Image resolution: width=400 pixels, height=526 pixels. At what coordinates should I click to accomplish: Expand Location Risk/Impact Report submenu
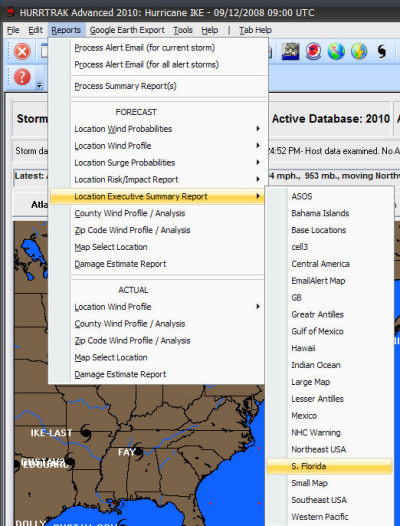(x=158, y=179)
